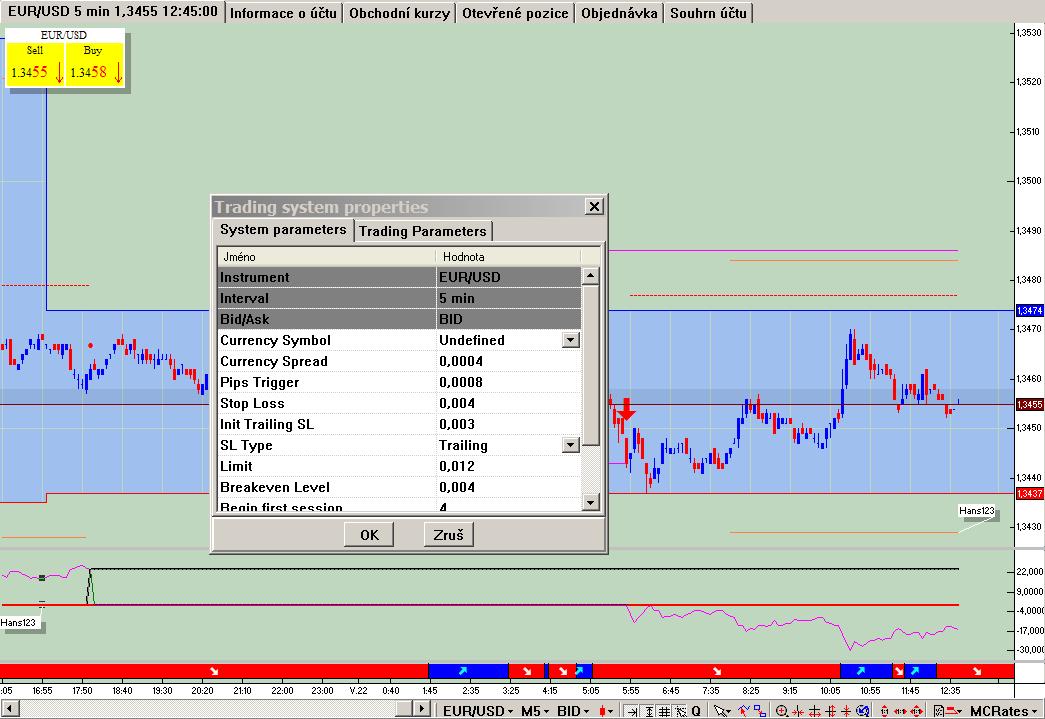Click the 1,3437 red price label
The height and width of the screenshot is (719, 1045).
click(x=1029, y=494)
